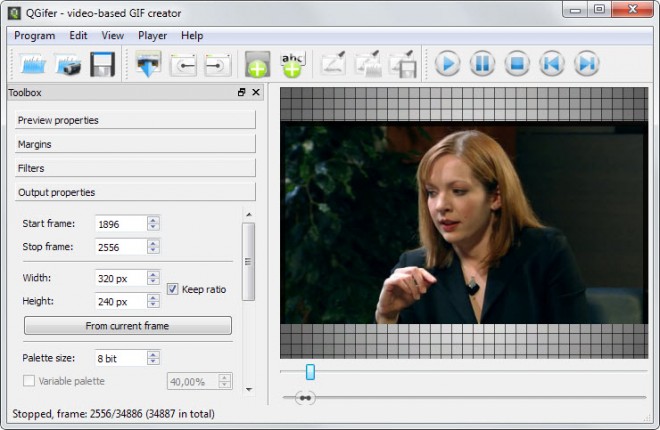Open the View menu
Screen dimensions: 660x430
pyautogui.click(x=112, y=36)
